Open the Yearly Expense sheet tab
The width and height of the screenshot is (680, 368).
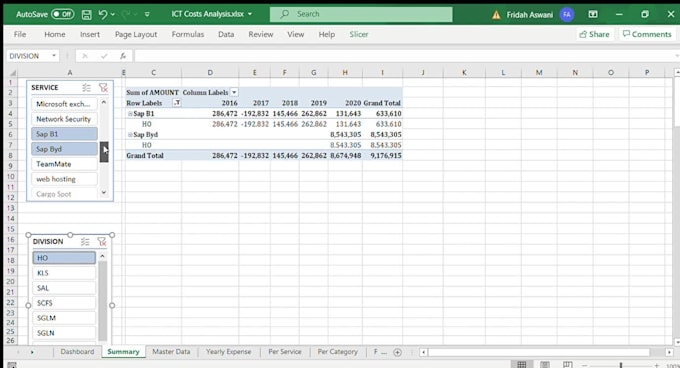(x=229, y=352)
